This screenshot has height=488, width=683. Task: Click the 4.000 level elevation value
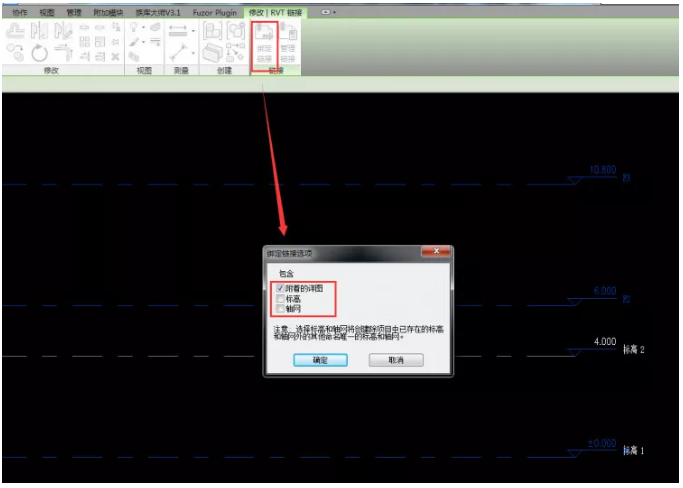(605, 342)
